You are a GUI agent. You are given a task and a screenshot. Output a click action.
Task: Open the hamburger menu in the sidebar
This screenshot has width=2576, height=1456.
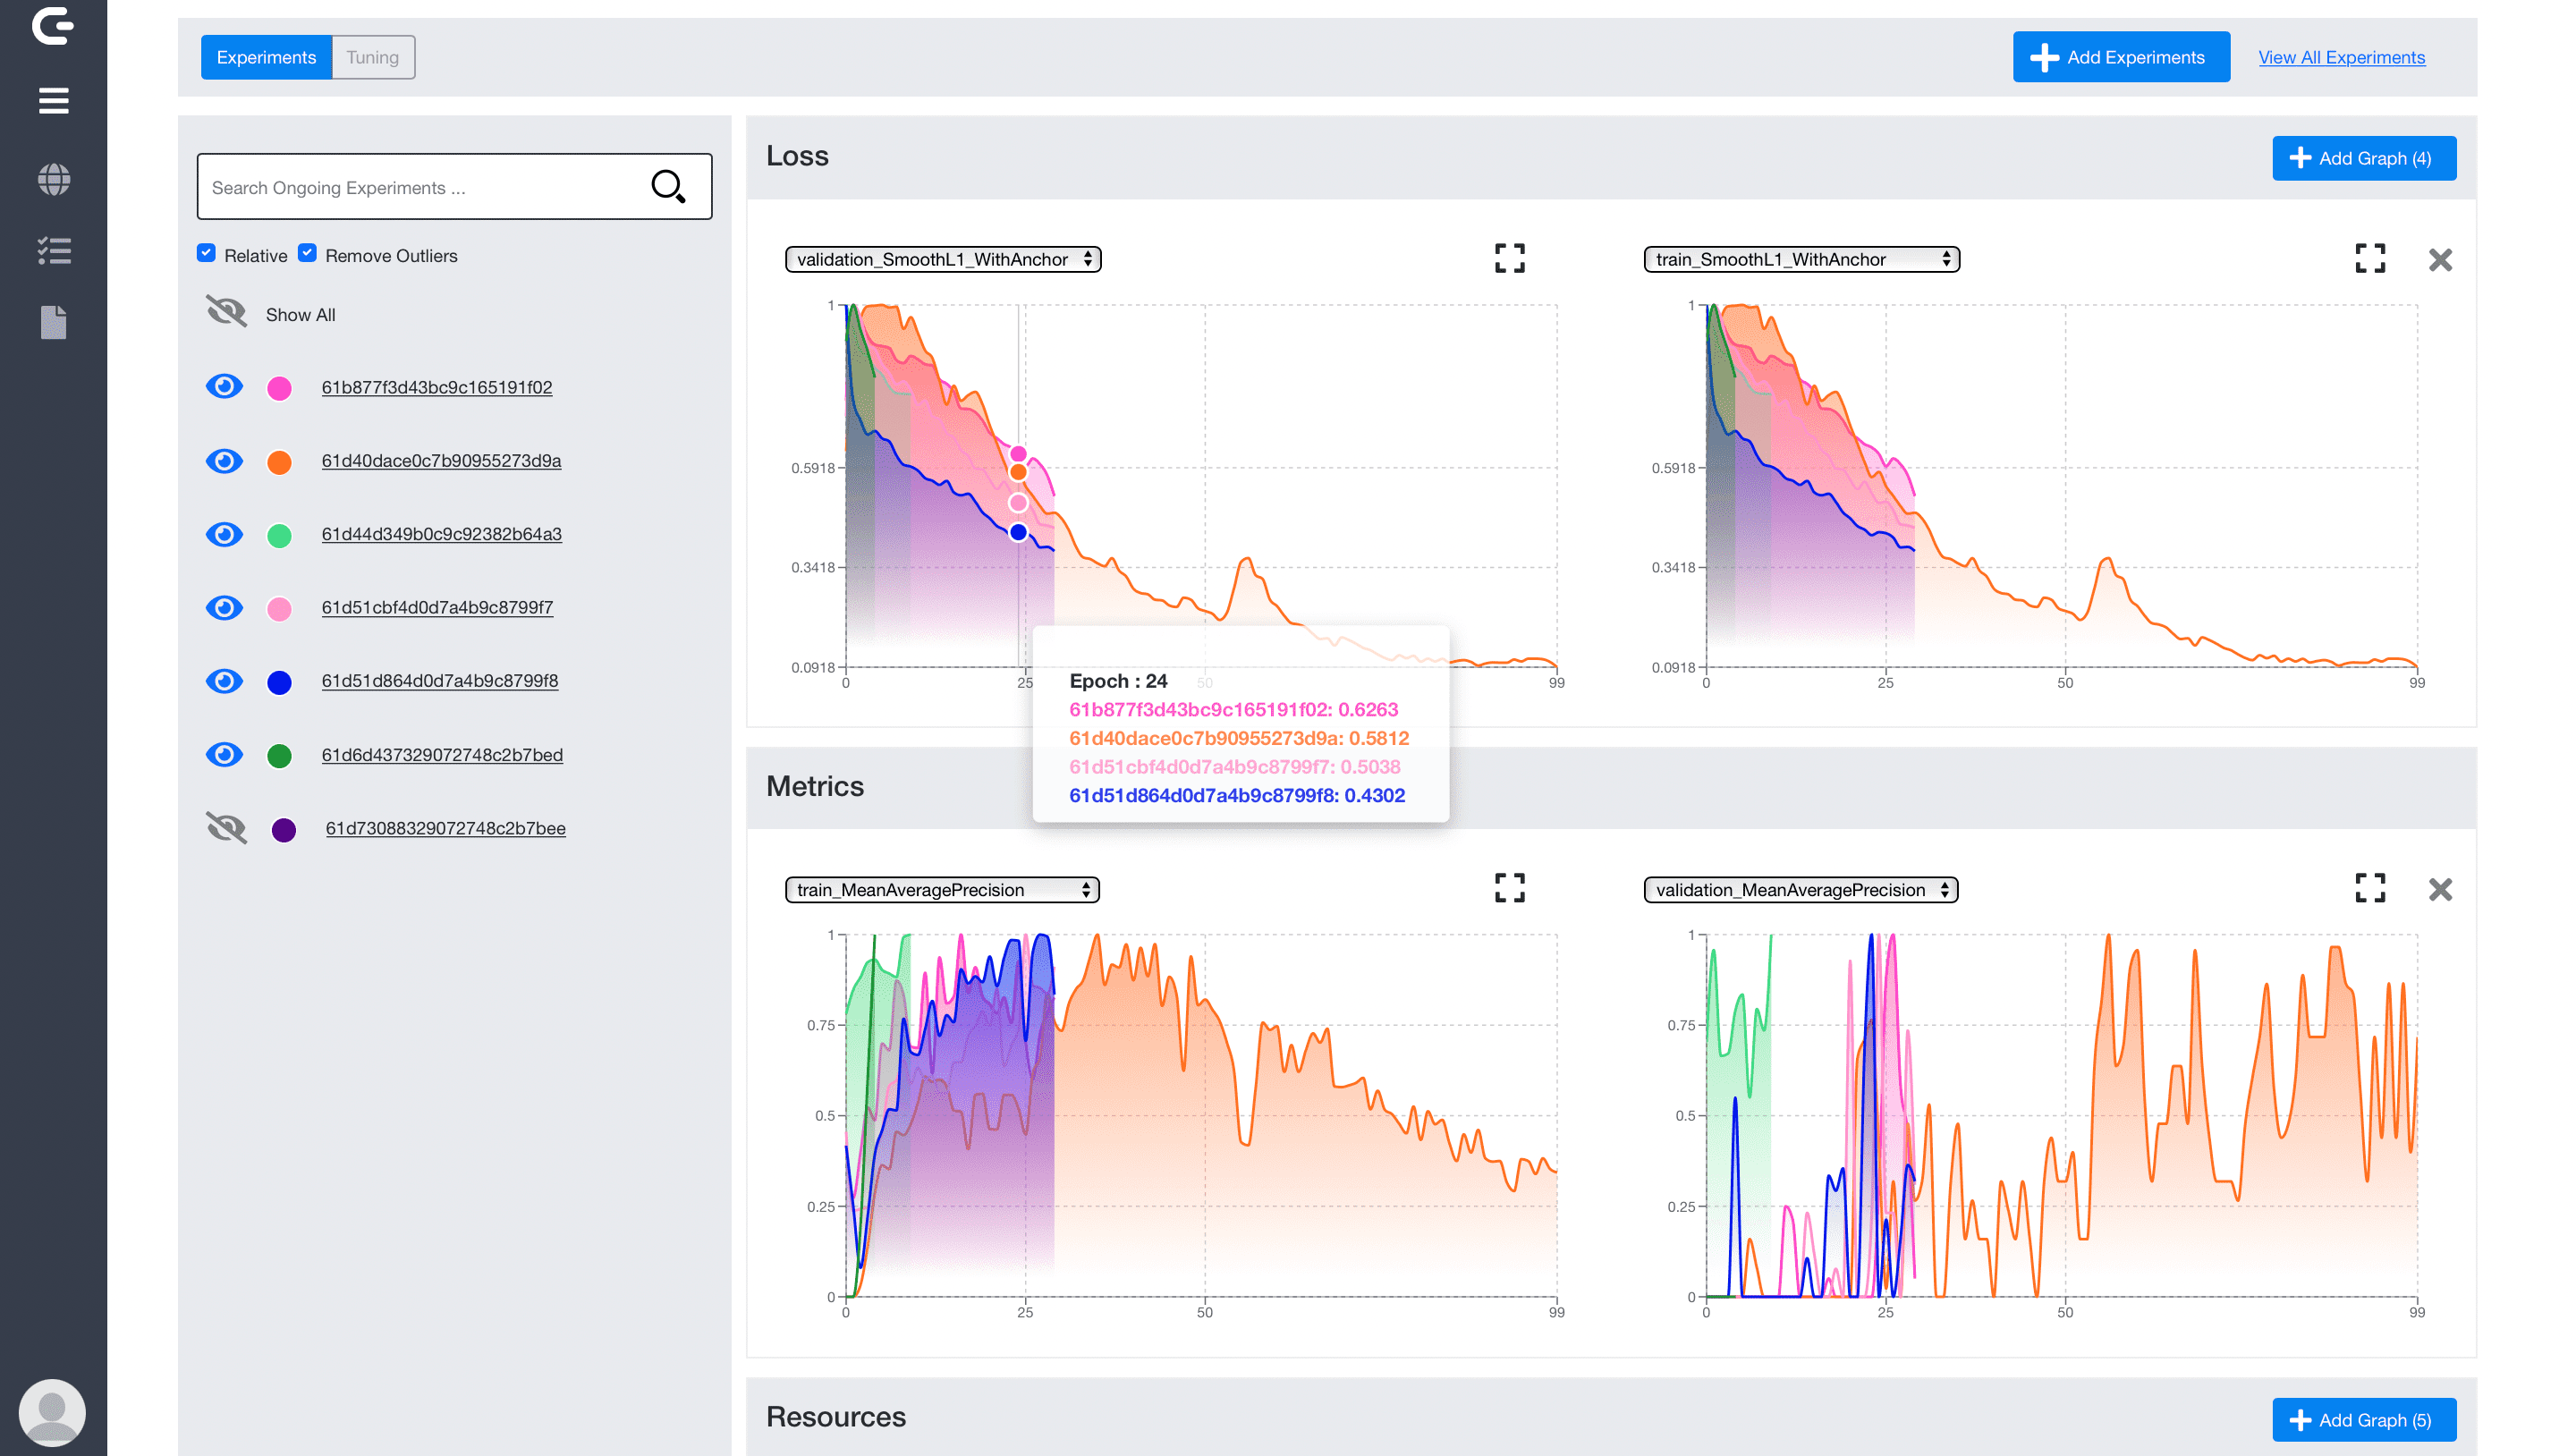(53, 101)
